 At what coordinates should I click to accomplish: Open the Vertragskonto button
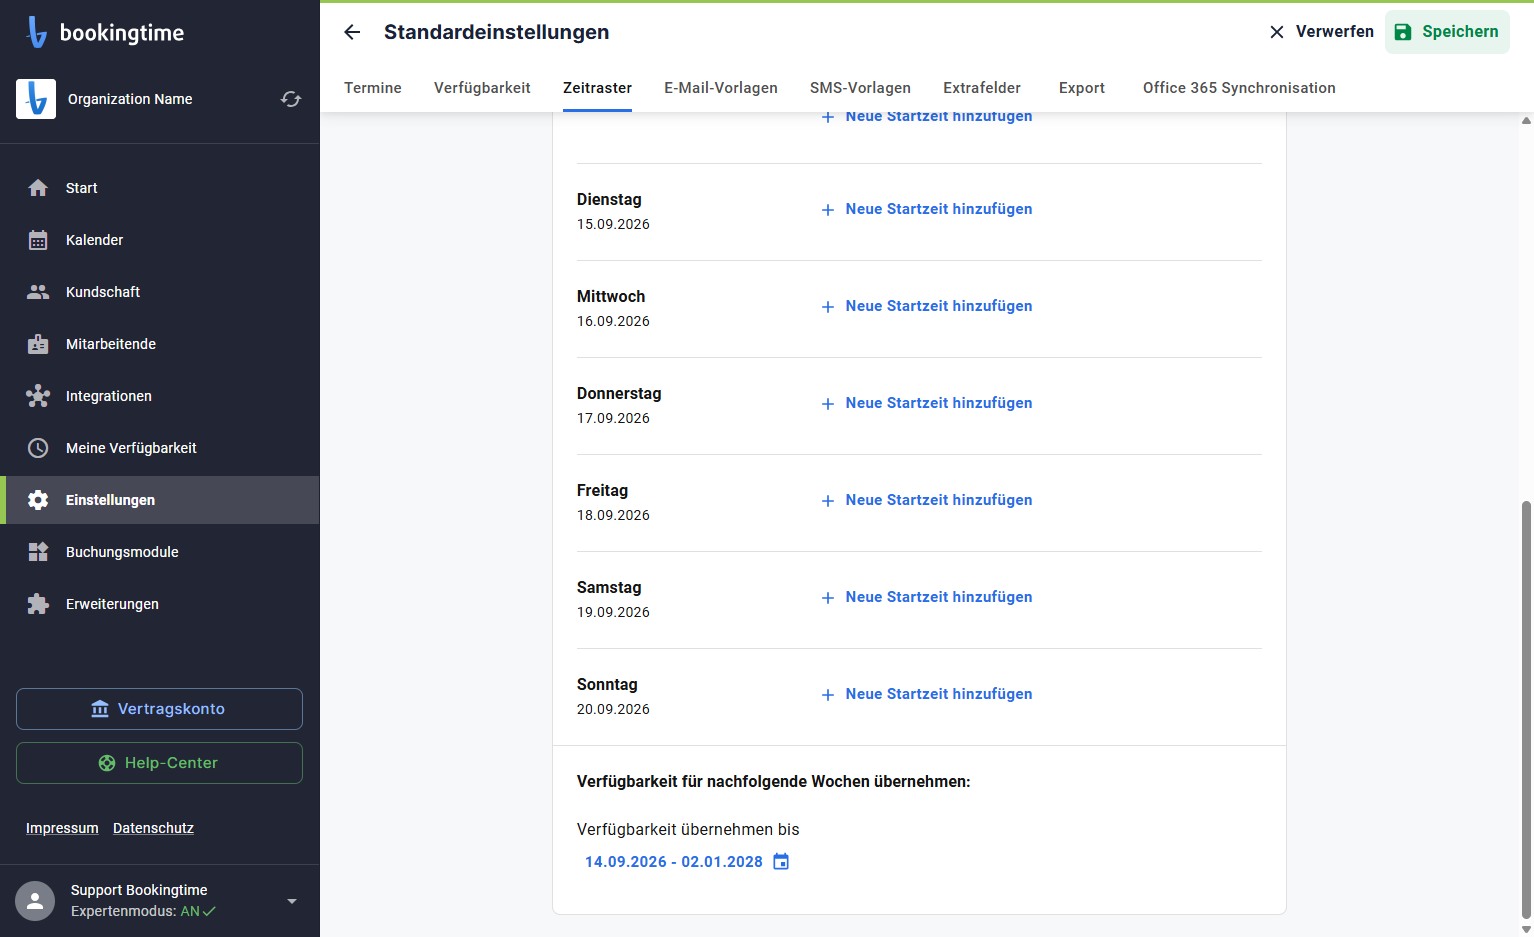(x=159, y=709)
